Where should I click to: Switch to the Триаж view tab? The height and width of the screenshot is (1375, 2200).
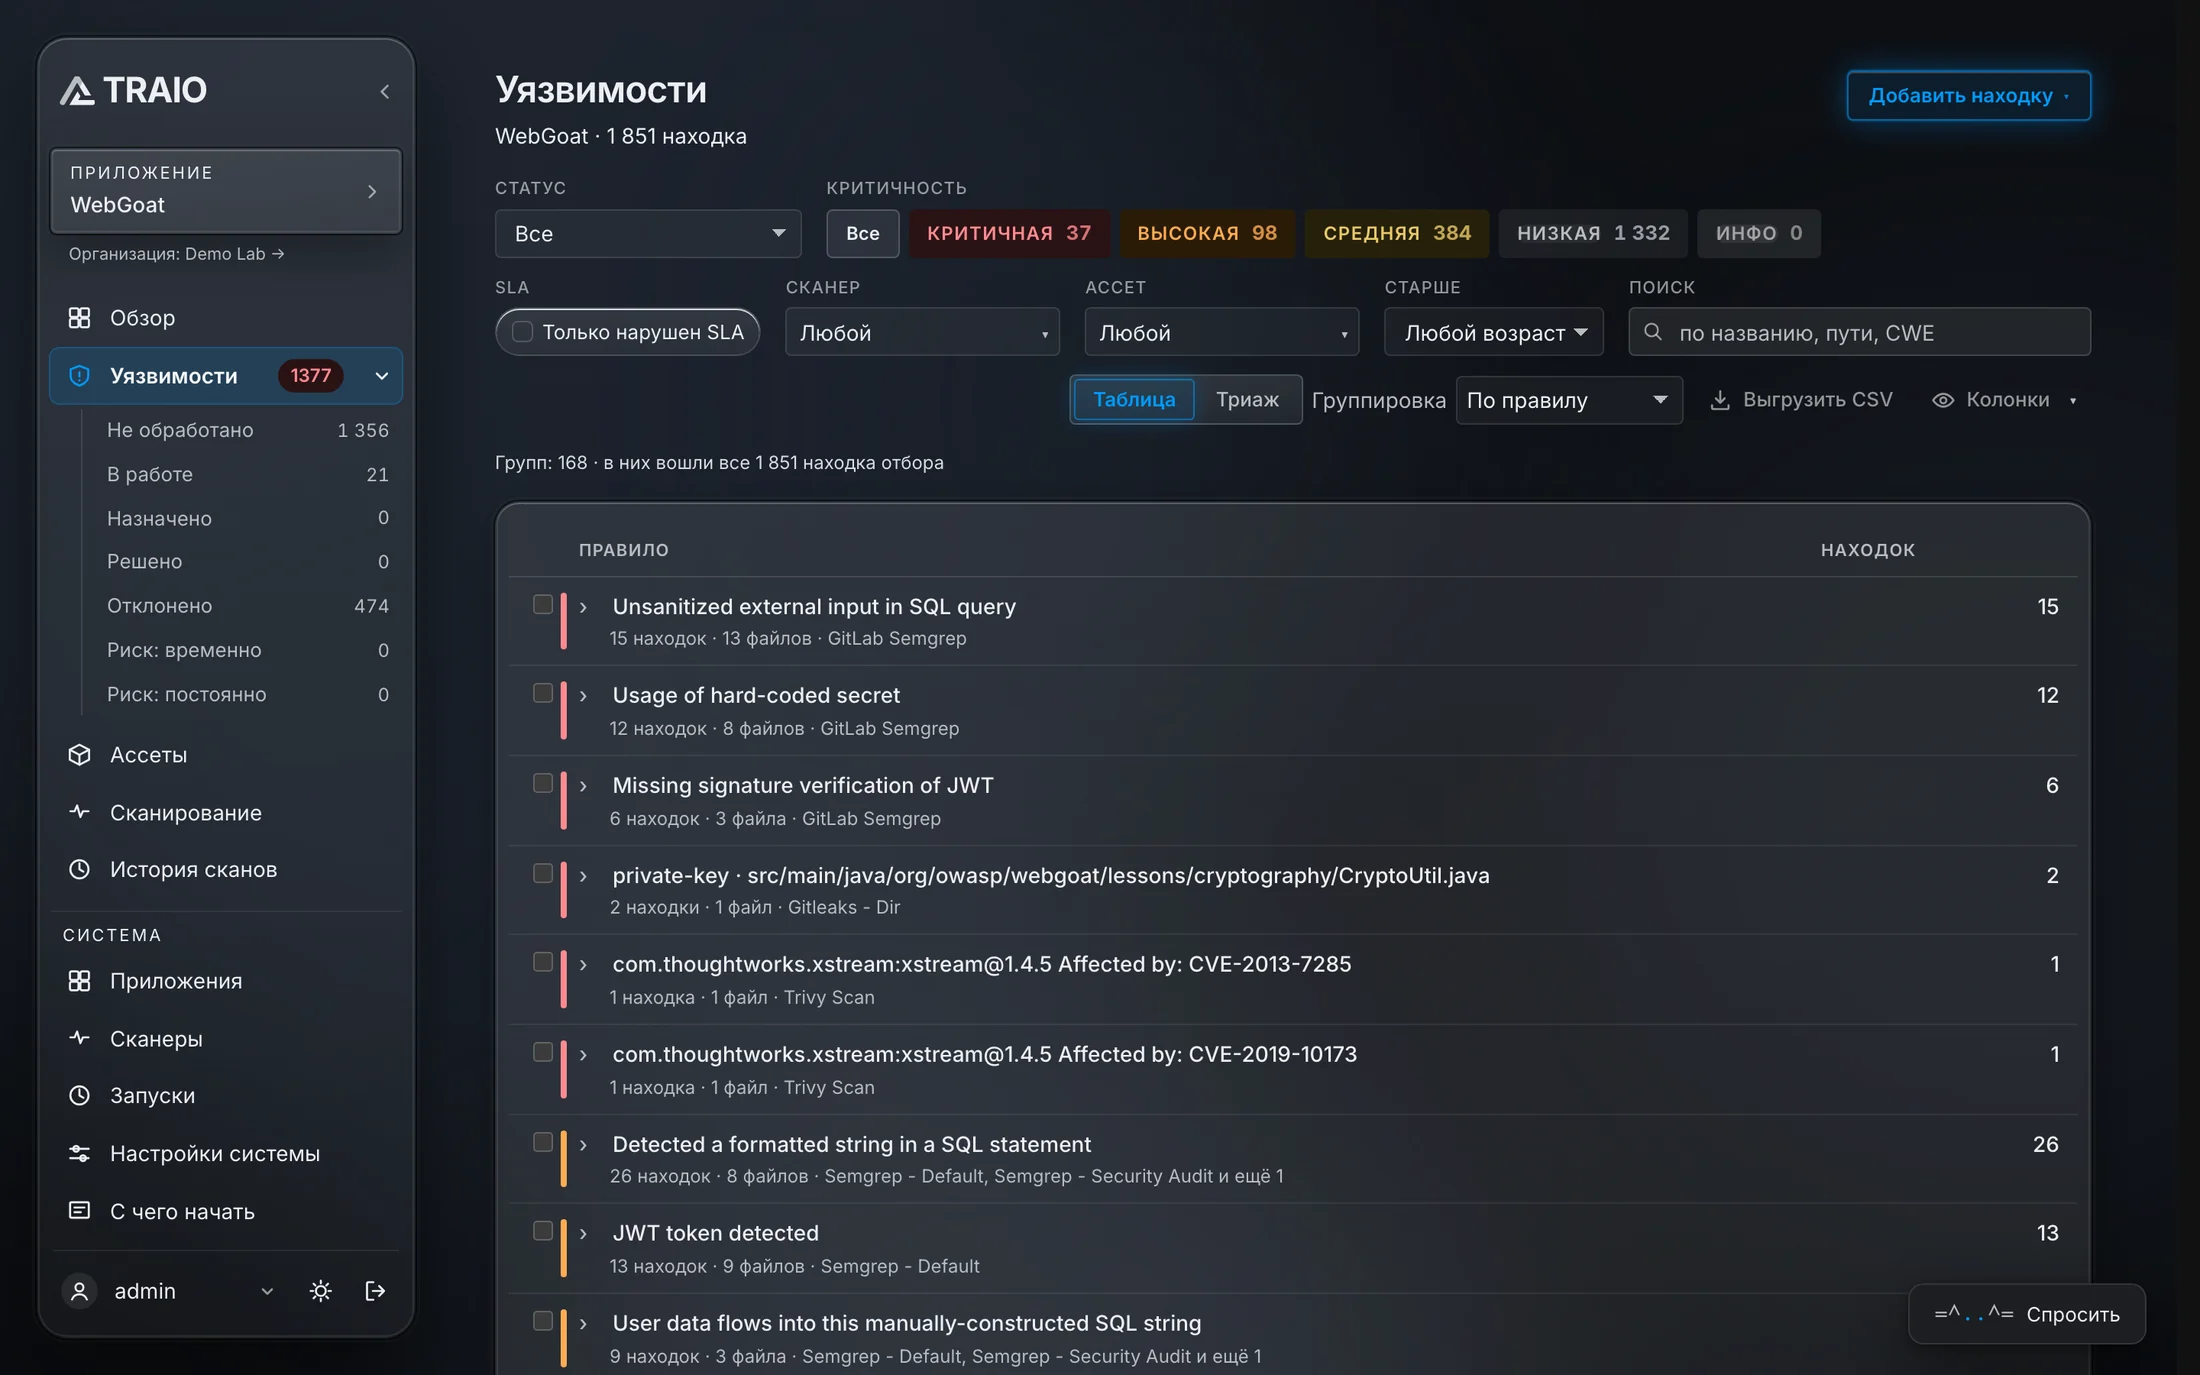coord(1247,400)
